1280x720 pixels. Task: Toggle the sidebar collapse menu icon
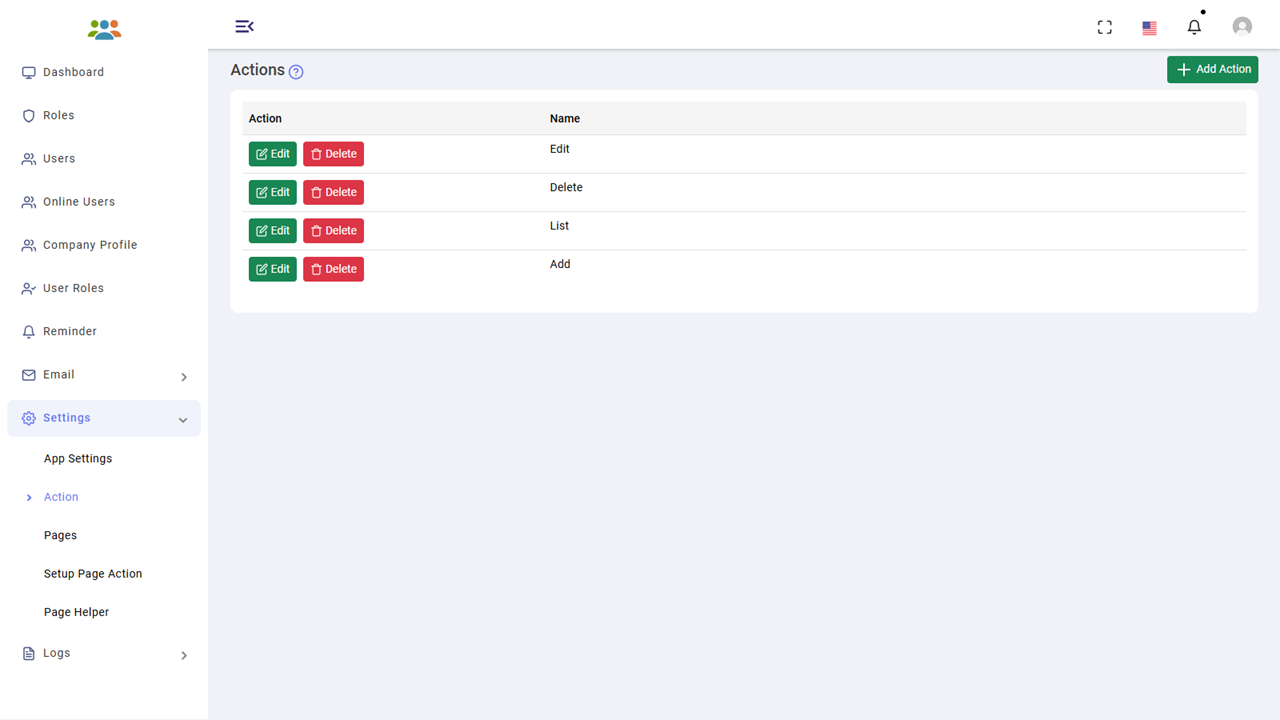[x=244, y=26]
